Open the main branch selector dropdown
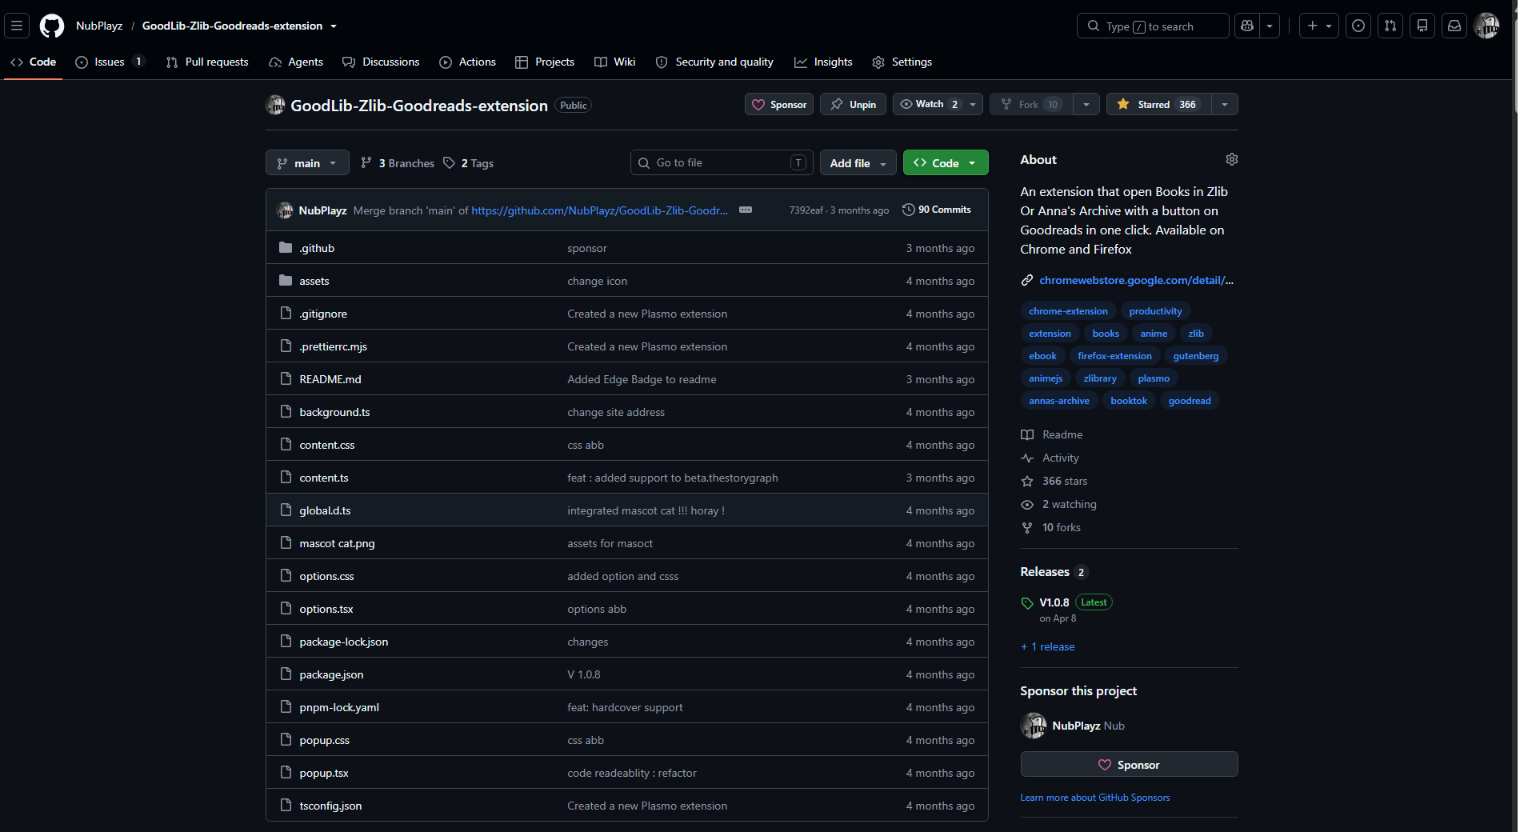This screenshot has width=1518, height=832. click(307, 163)
